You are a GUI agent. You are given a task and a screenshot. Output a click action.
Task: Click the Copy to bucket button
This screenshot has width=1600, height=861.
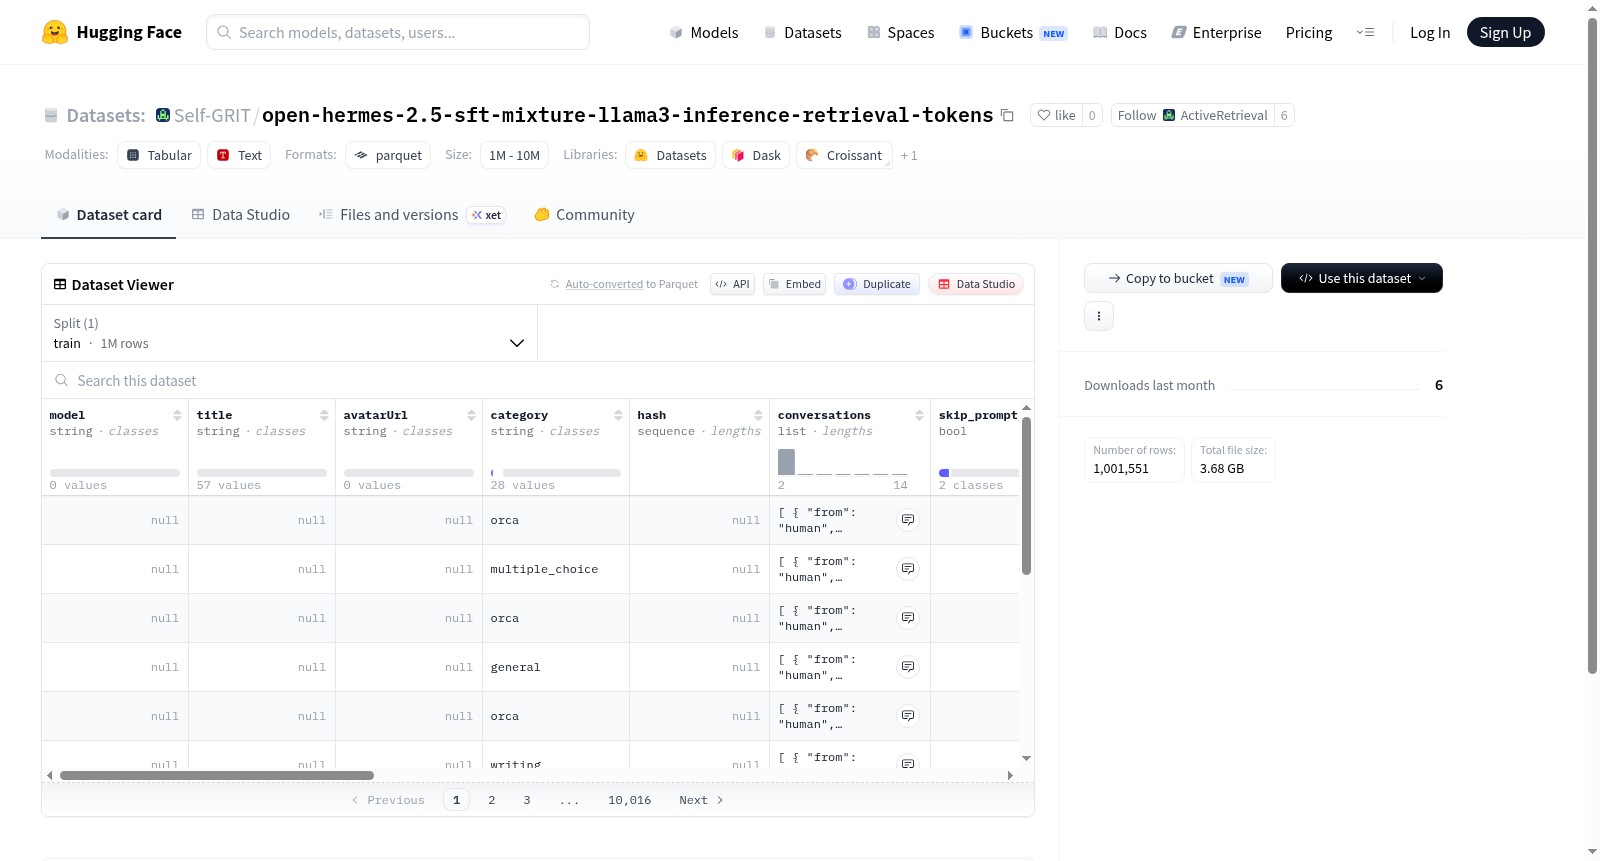tap(1178, 278)
